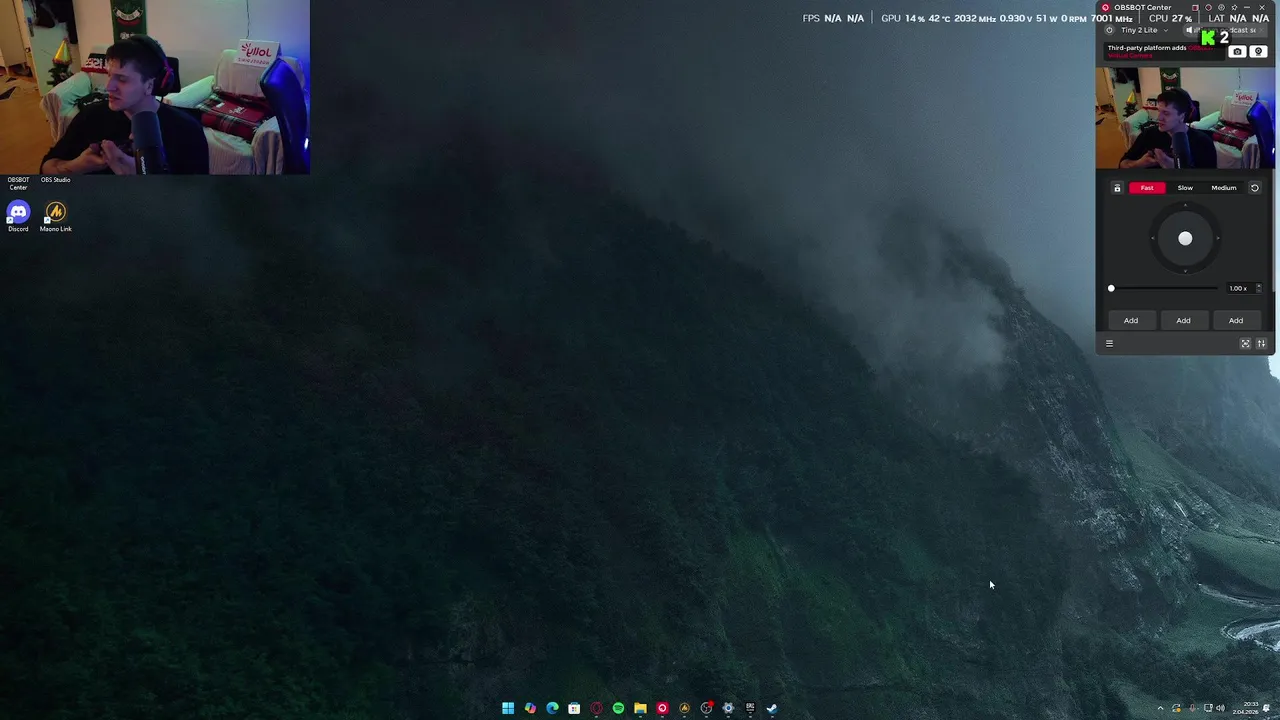Click the camera power icon in OBSBOT Center

click(x=1110, y=30)
